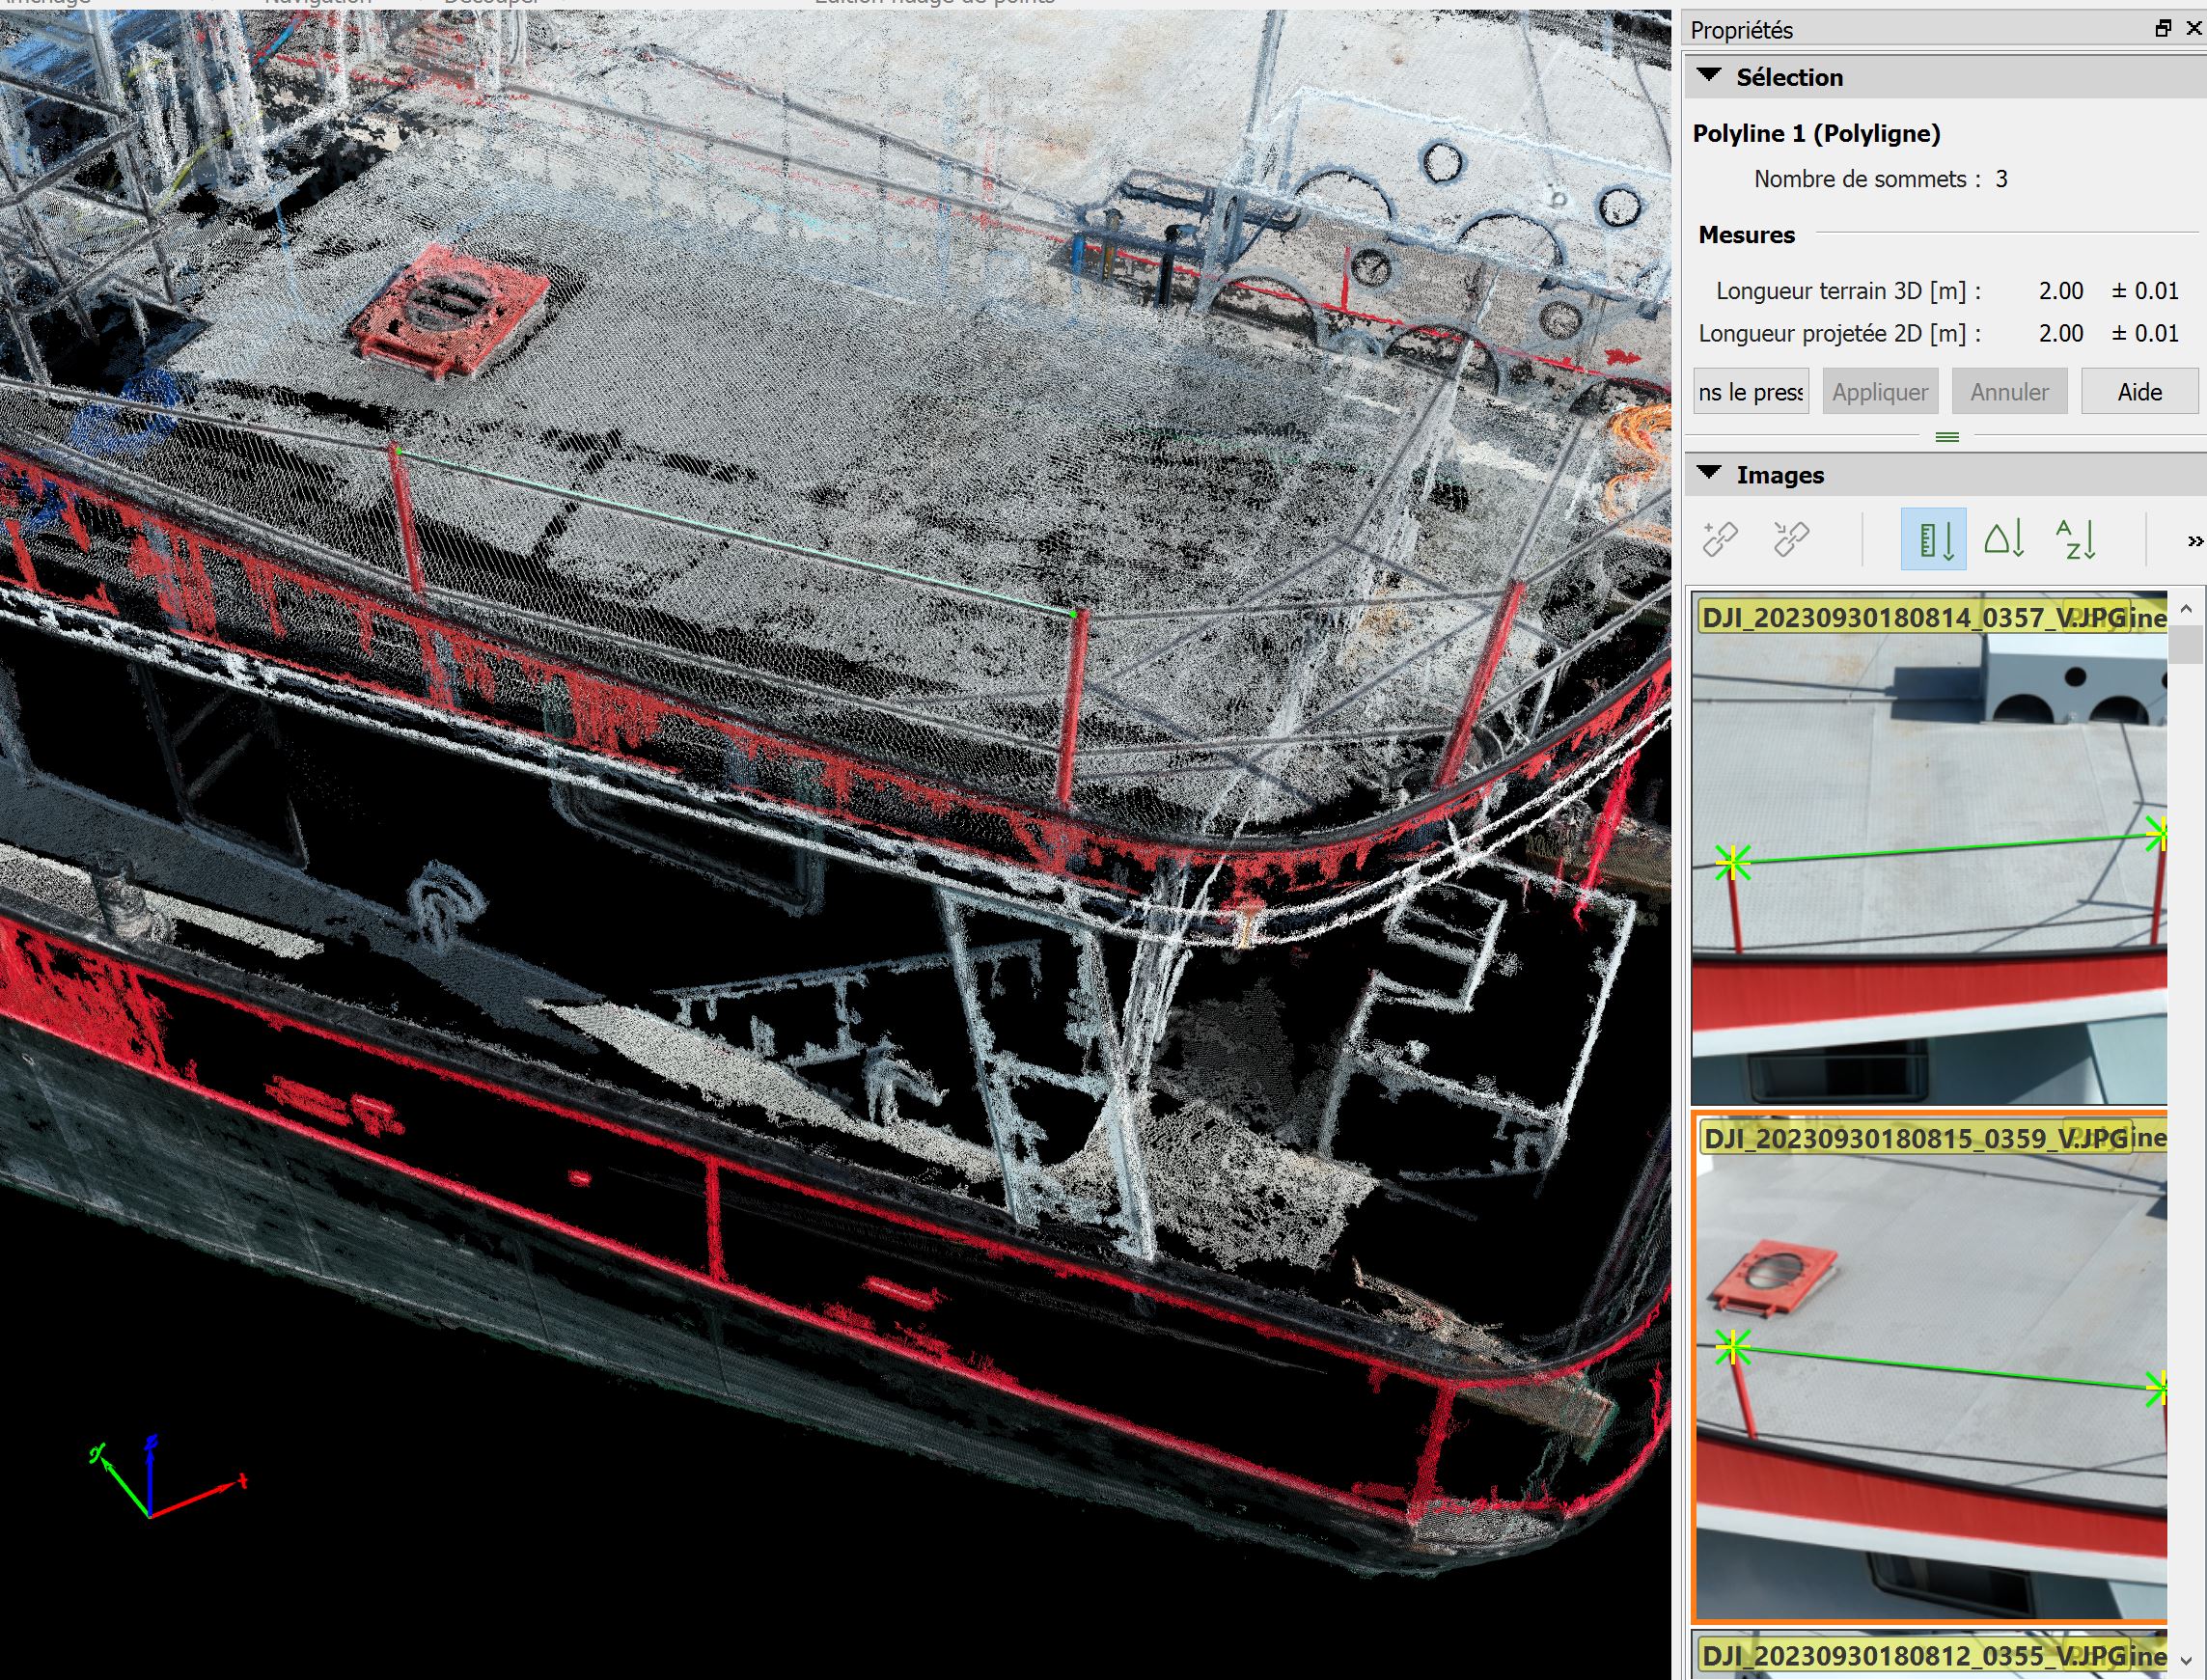Sort images alphabetically A-Z icon
Image resolution: width=2207 pixels, height=1680 pixels.
pyautogui.click(x=2075, y=539)
